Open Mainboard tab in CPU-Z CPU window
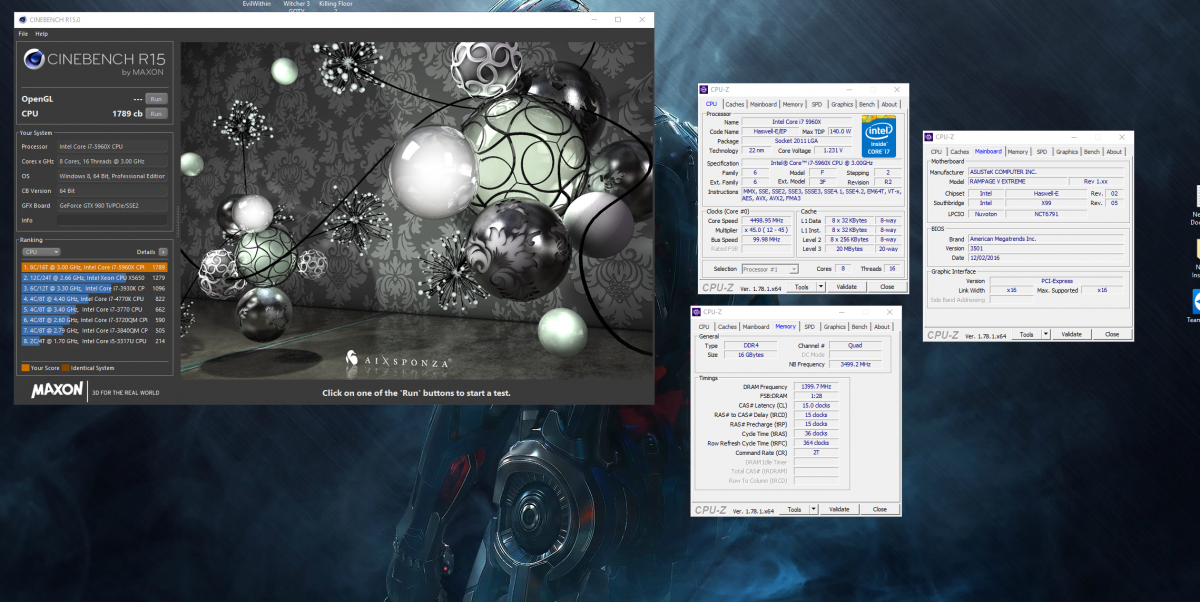This screenshot has width=1200, height=602. point(764,104)
